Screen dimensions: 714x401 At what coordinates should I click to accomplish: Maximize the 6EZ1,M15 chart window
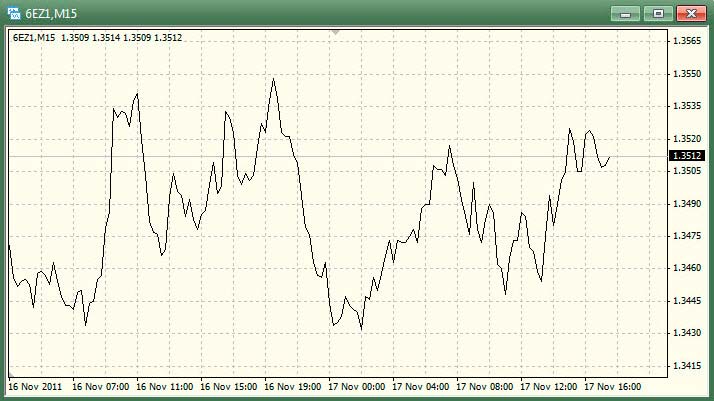657,13
